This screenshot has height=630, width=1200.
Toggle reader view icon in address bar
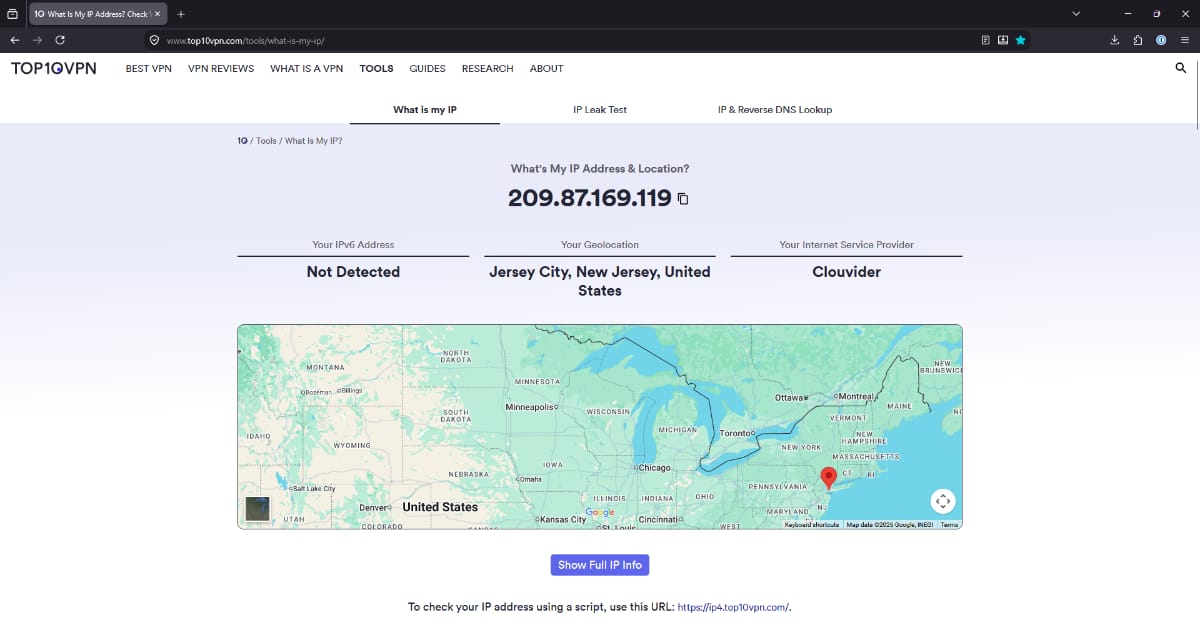pos(985,40)
